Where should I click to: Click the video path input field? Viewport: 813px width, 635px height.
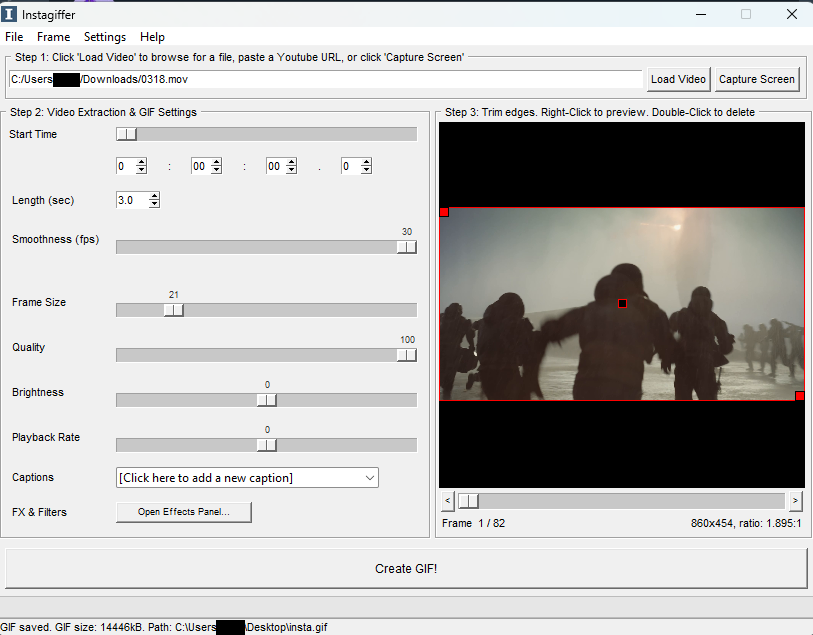tap(326, 79)
